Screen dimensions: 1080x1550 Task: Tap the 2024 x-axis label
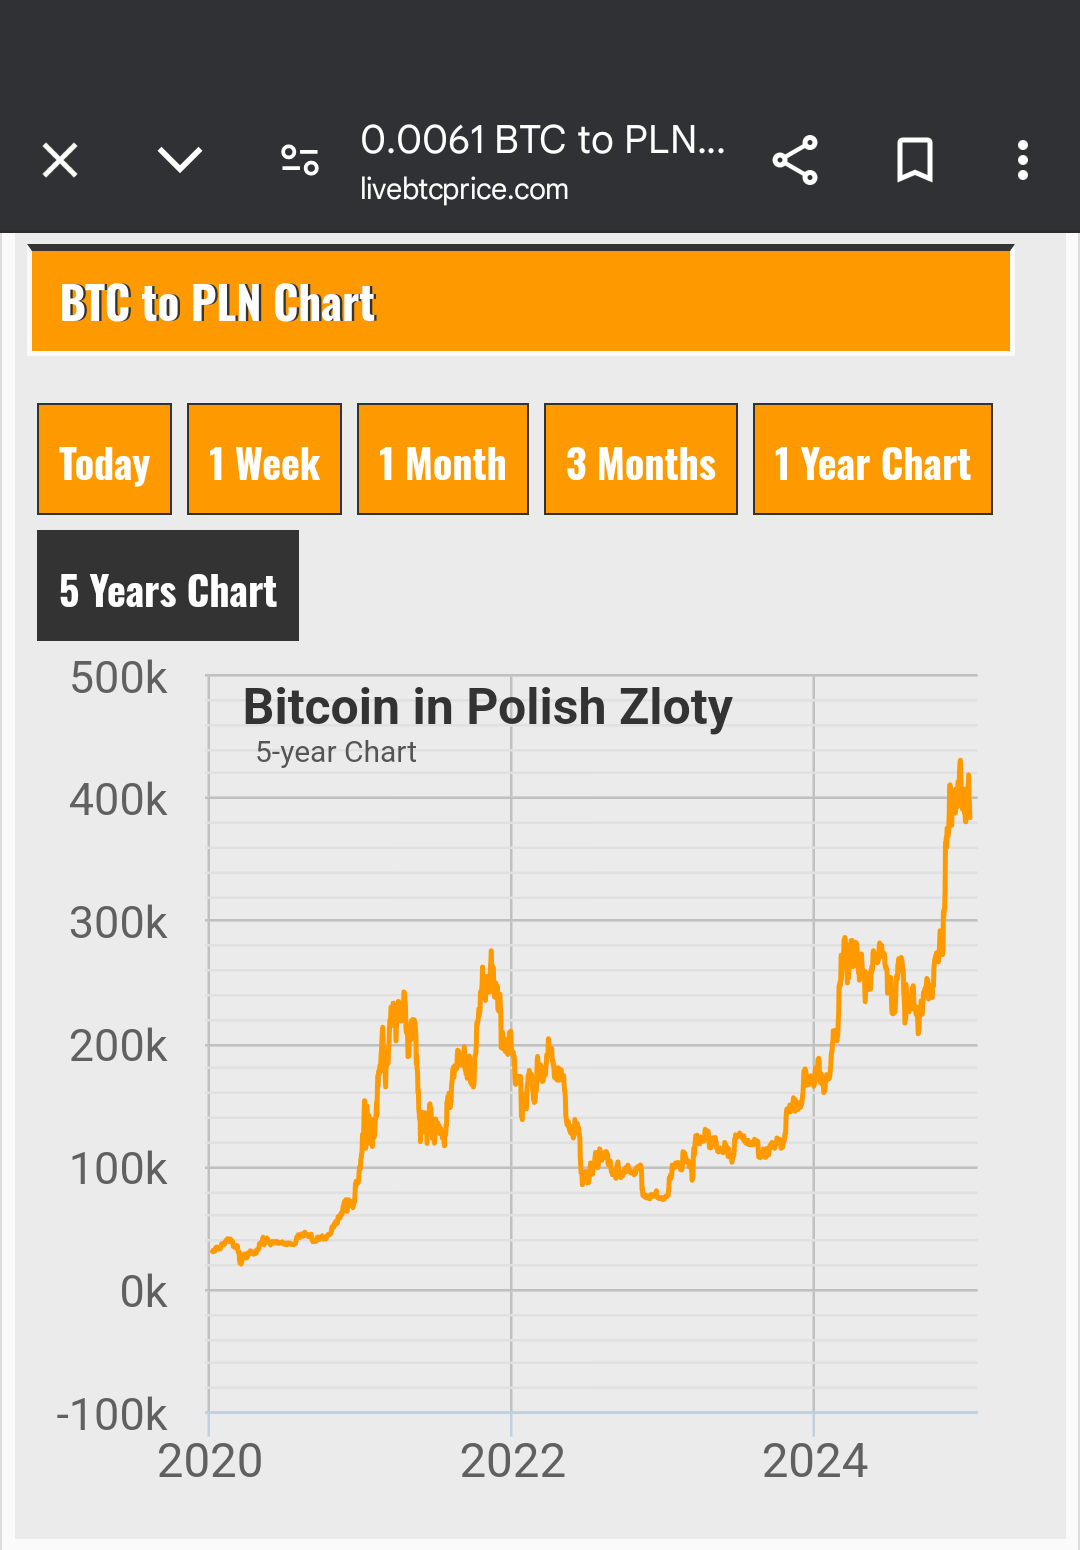[x=815, y=1461]
